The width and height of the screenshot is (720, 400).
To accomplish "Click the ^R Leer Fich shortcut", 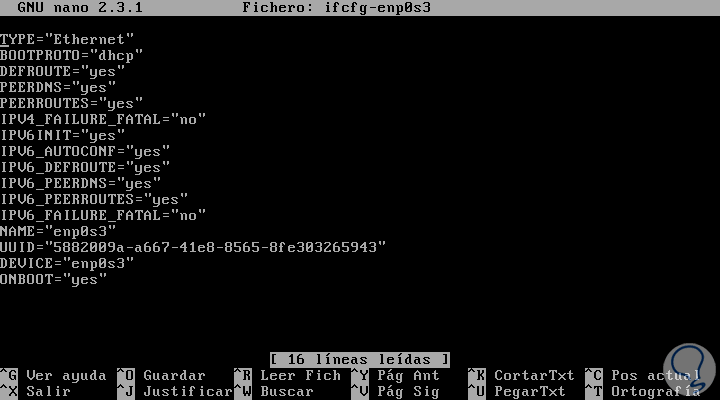I will tap(287, 375).
